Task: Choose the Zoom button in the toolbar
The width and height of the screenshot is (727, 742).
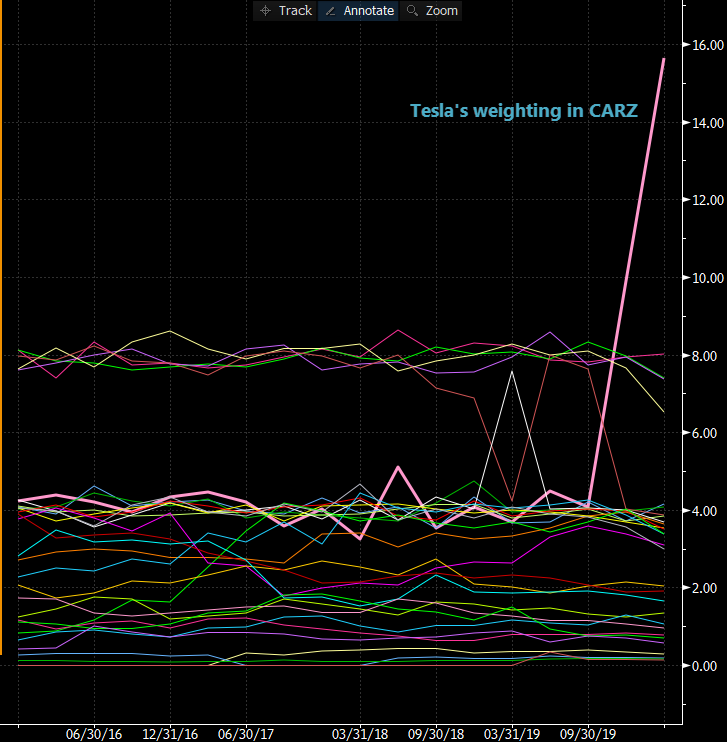Action: 431,11
